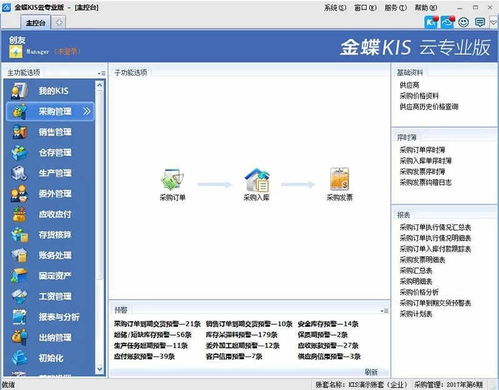
Task: Switch to the 主控台 tab
Action: click(36, 23)
